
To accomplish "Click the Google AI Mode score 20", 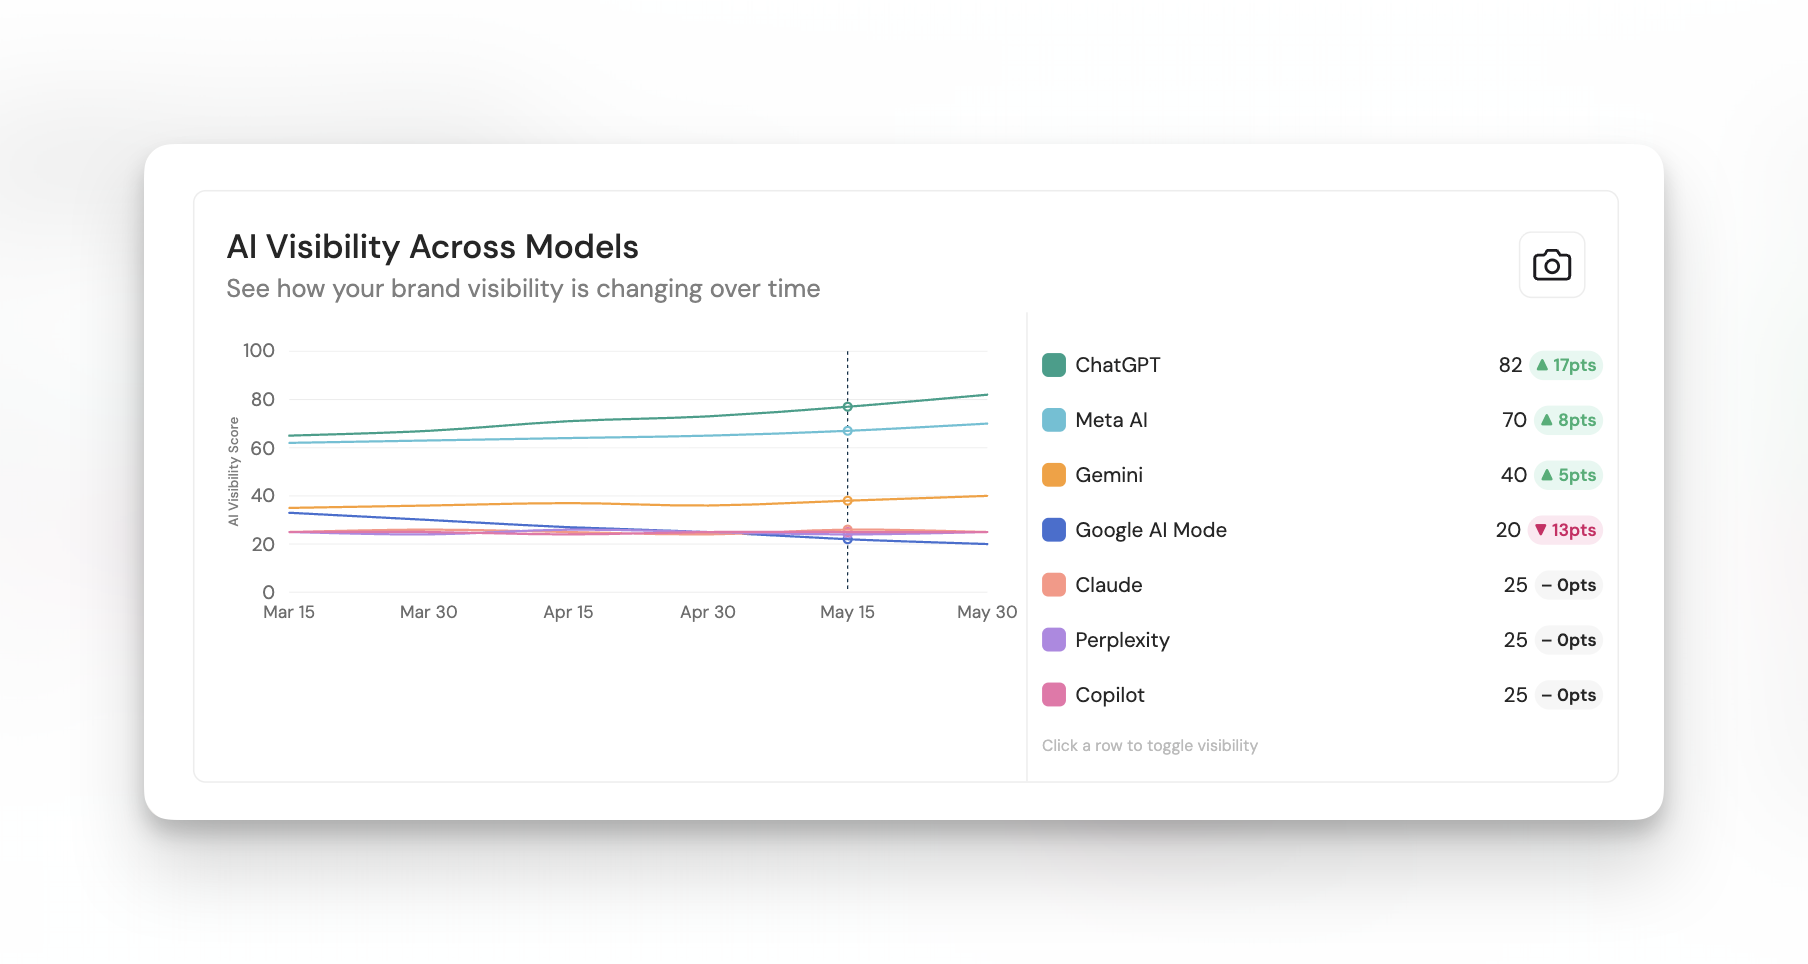I will 1508,530.
